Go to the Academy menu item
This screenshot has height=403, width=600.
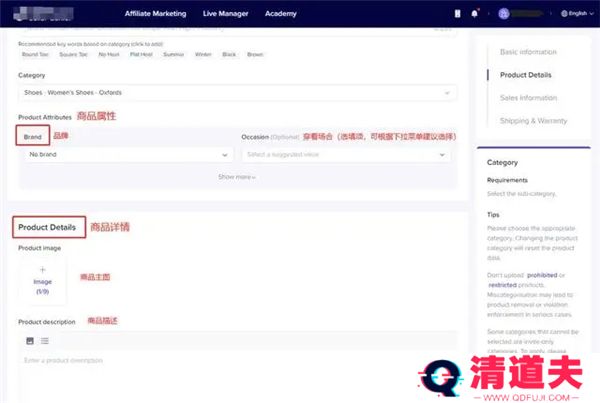(x=281, y=14)
